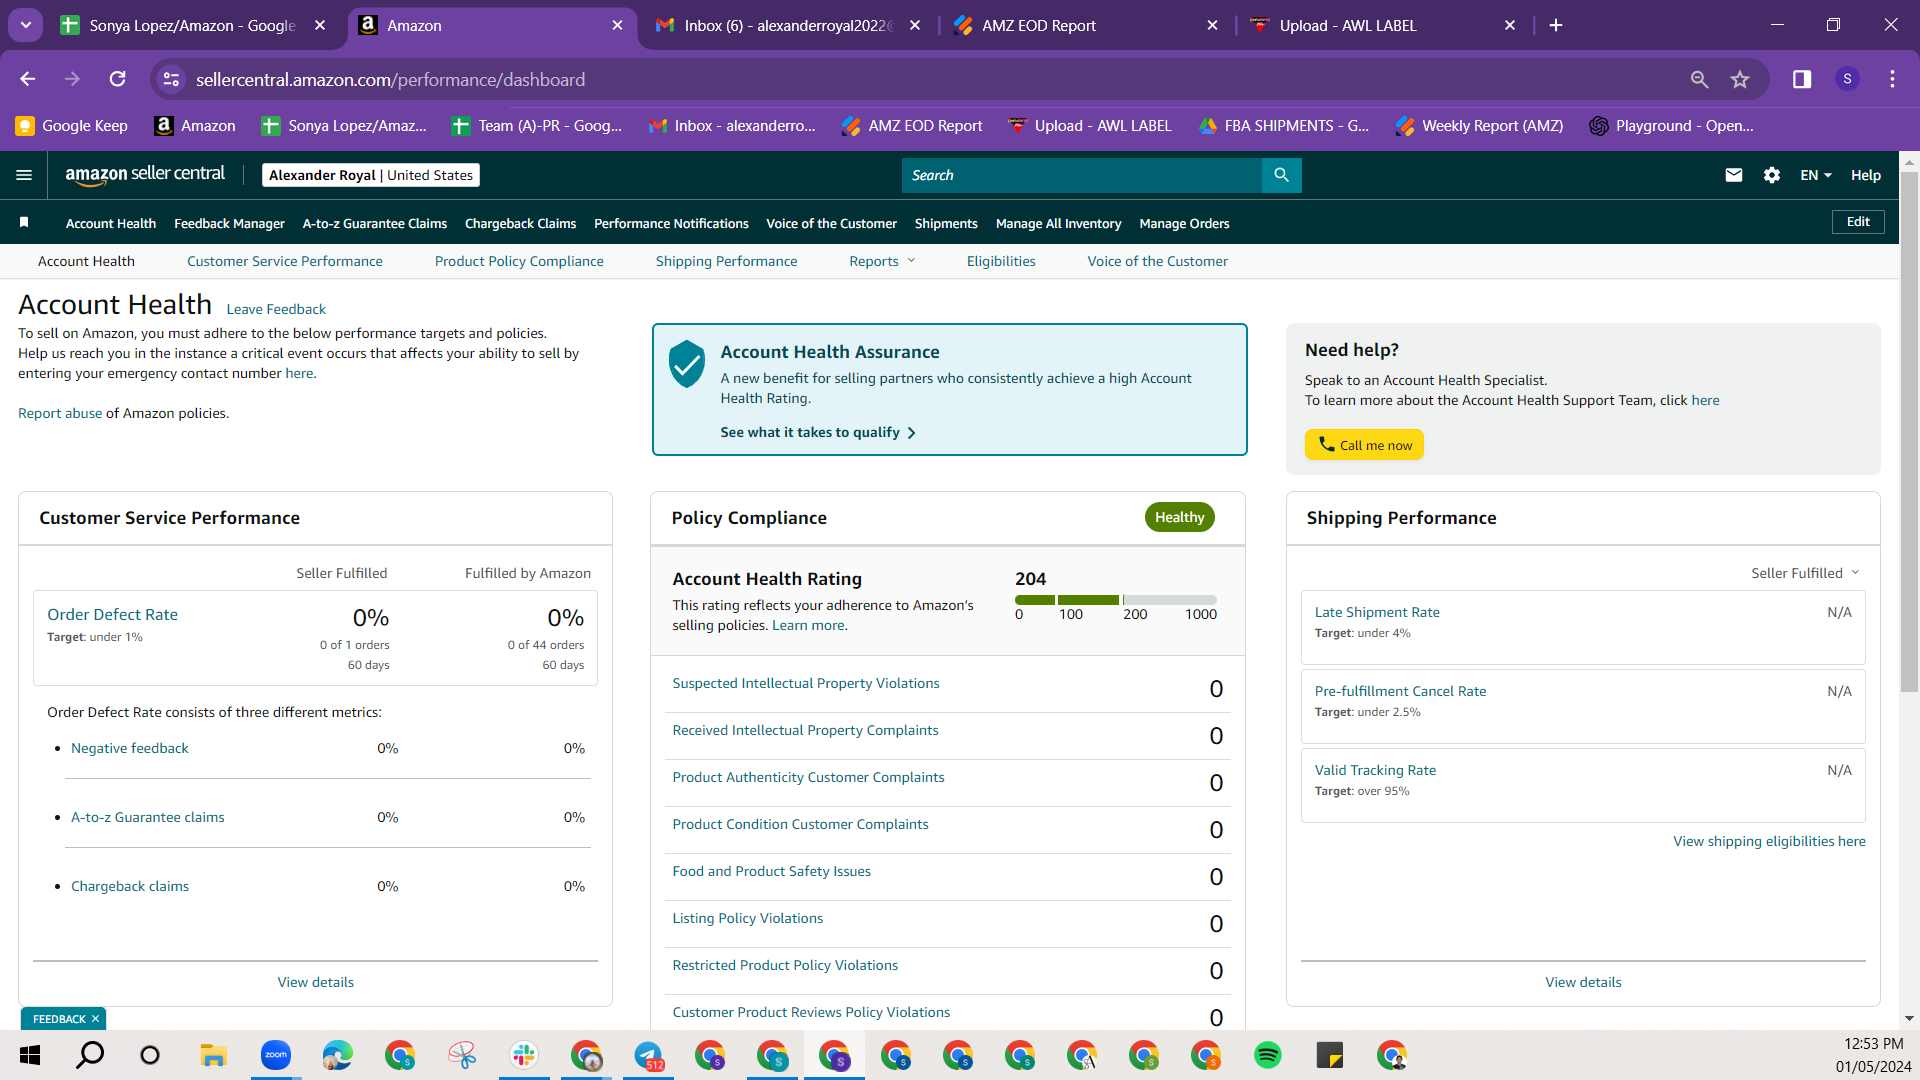Open the EN language dropdown

point(1816,175)
